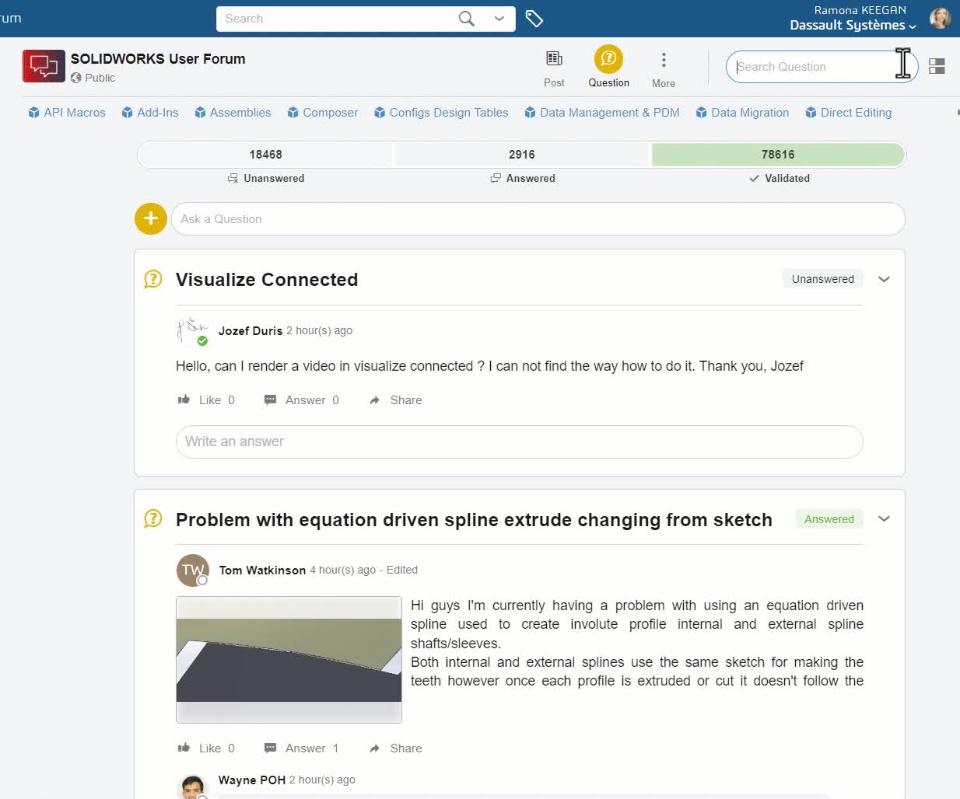960x799 pixels.
Task: Open Jozef Duris's avatar
Action: (192, 331)
